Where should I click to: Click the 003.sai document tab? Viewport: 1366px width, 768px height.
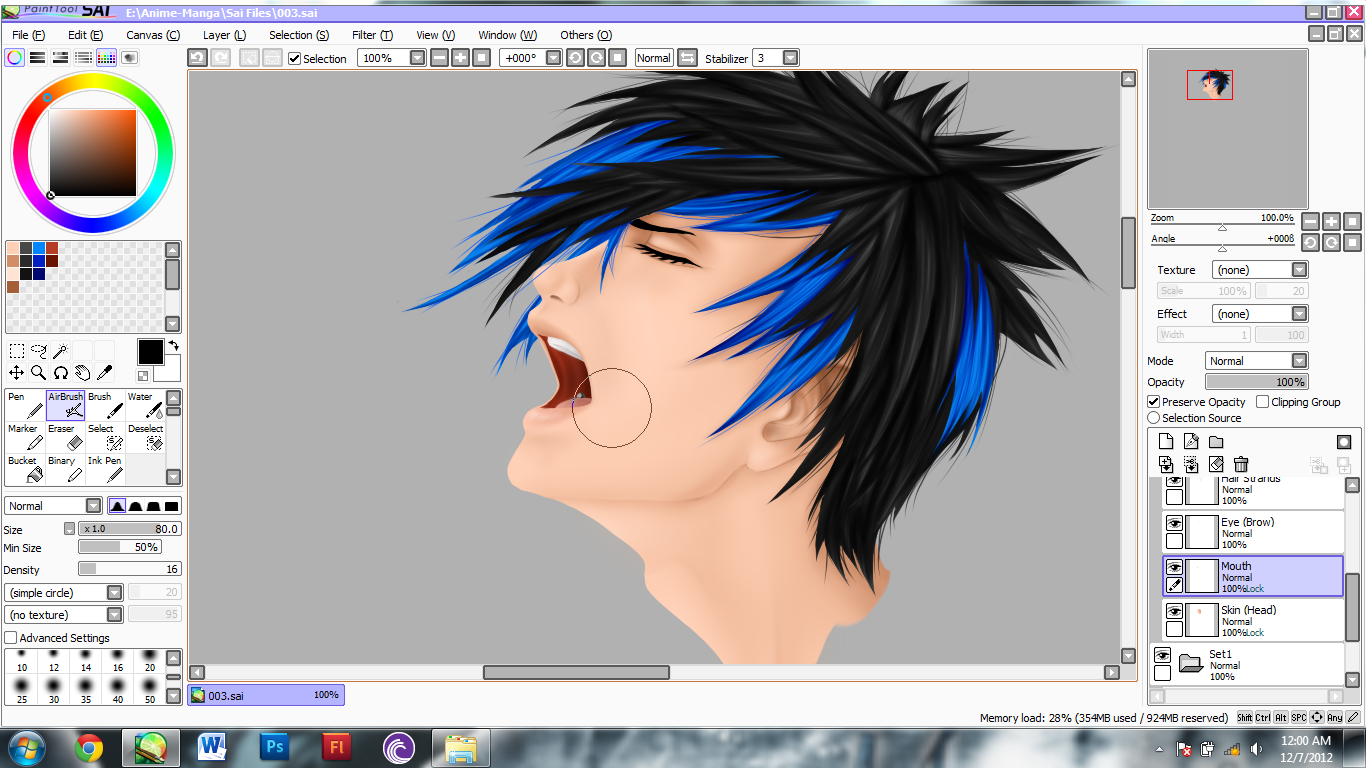(x=266, y=695)
